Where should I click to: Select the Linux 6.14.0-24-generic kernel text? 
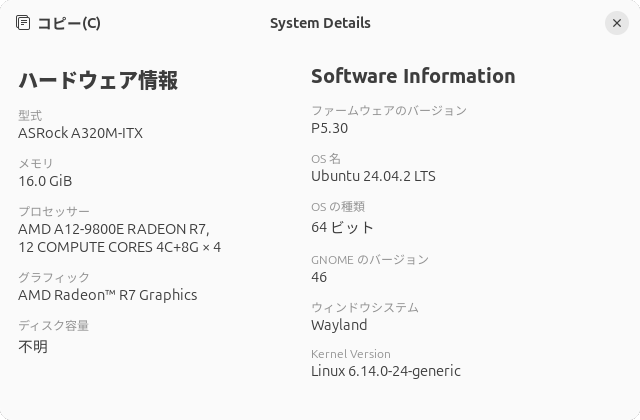point(385,371)
